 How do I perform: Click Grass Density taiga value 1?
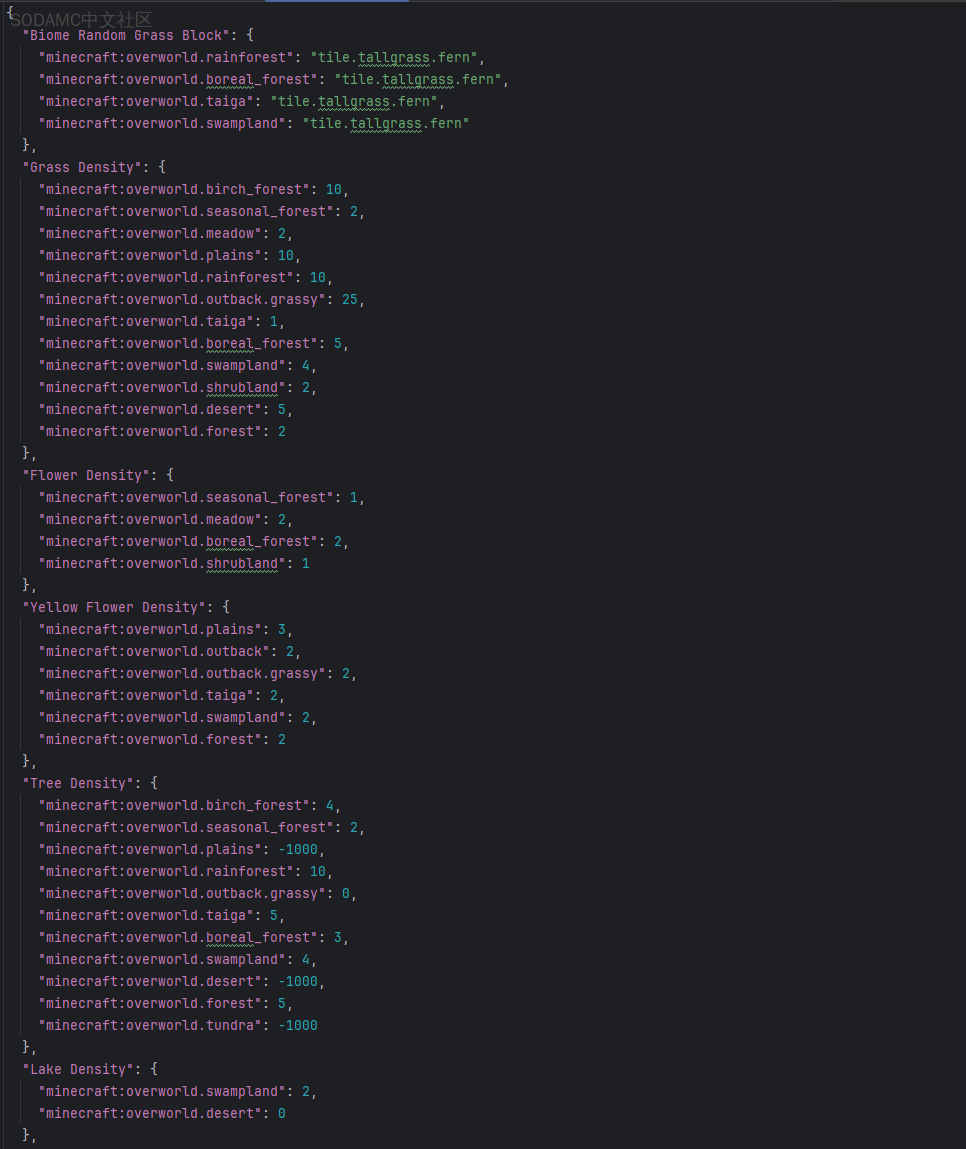point(273,321)
